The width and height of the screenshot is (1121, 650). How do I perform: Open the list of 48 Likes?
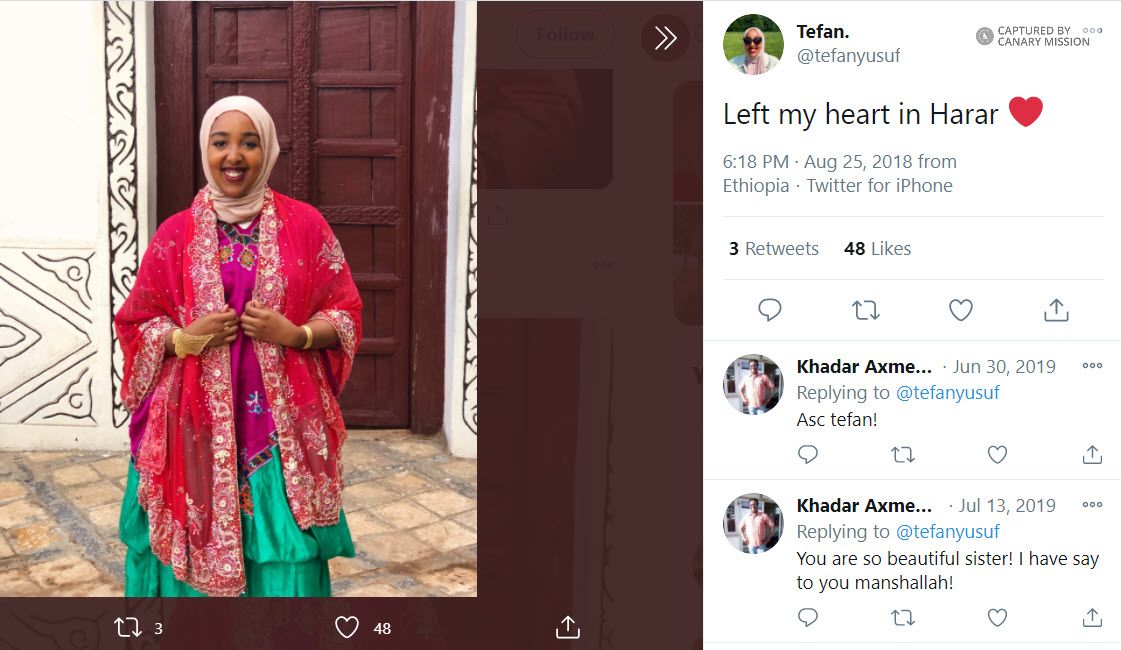pos(877,248)
